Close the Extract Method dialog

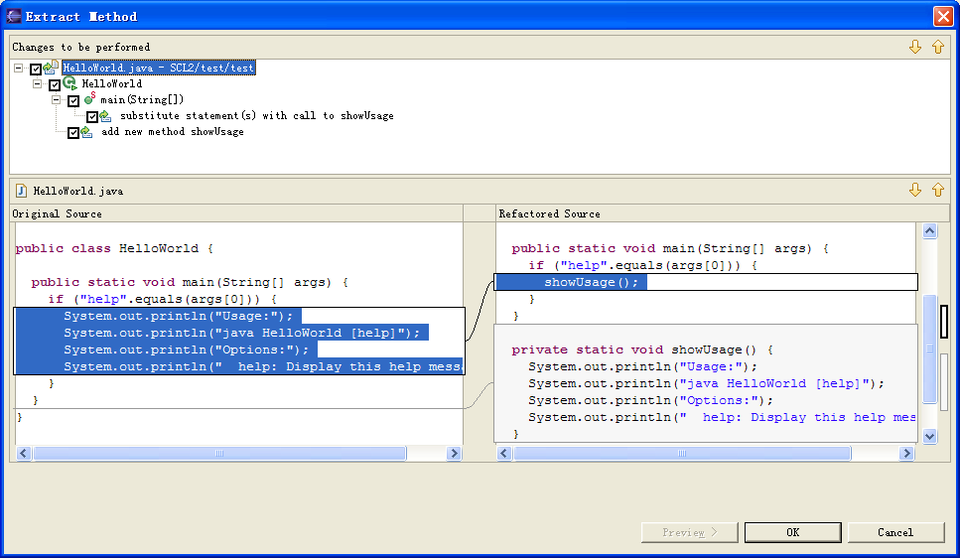point(943,16)
